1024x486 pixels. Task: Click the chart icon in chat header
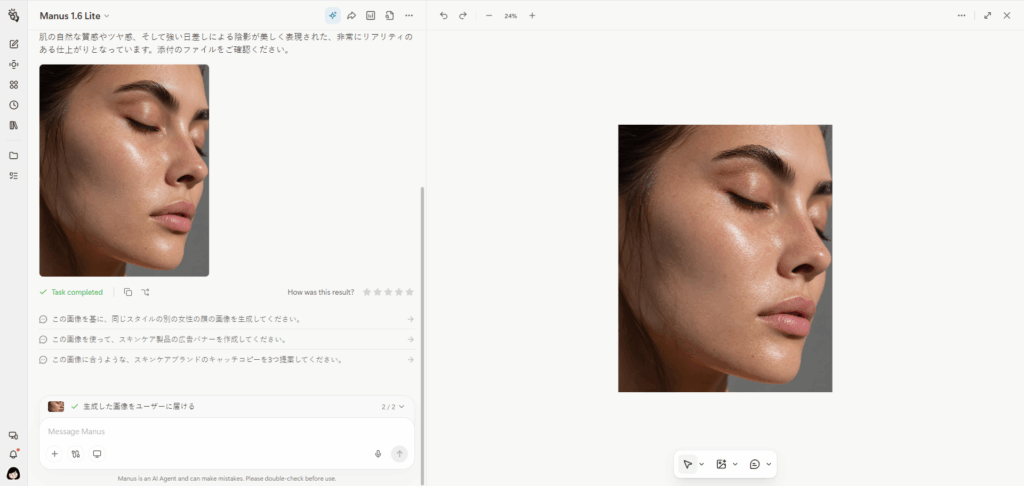(370, 16)
